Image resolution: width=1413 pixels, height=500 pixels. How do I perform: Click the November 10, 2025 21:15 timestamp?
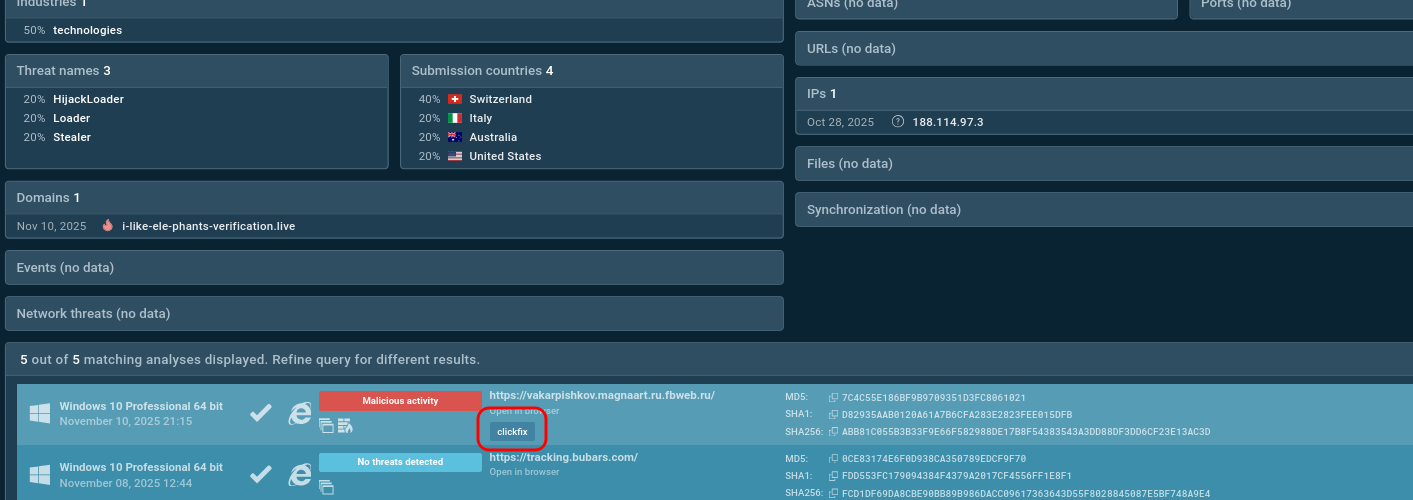126,422
